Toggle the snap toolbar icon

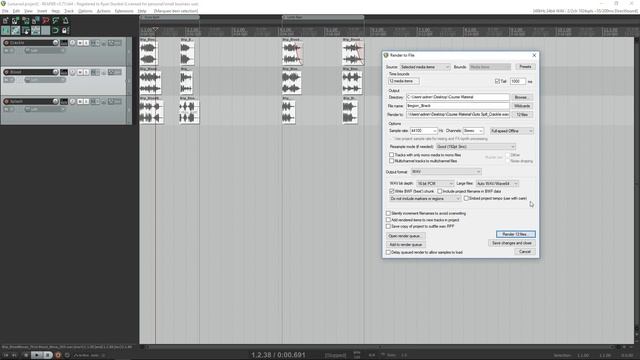coord(56,31)
